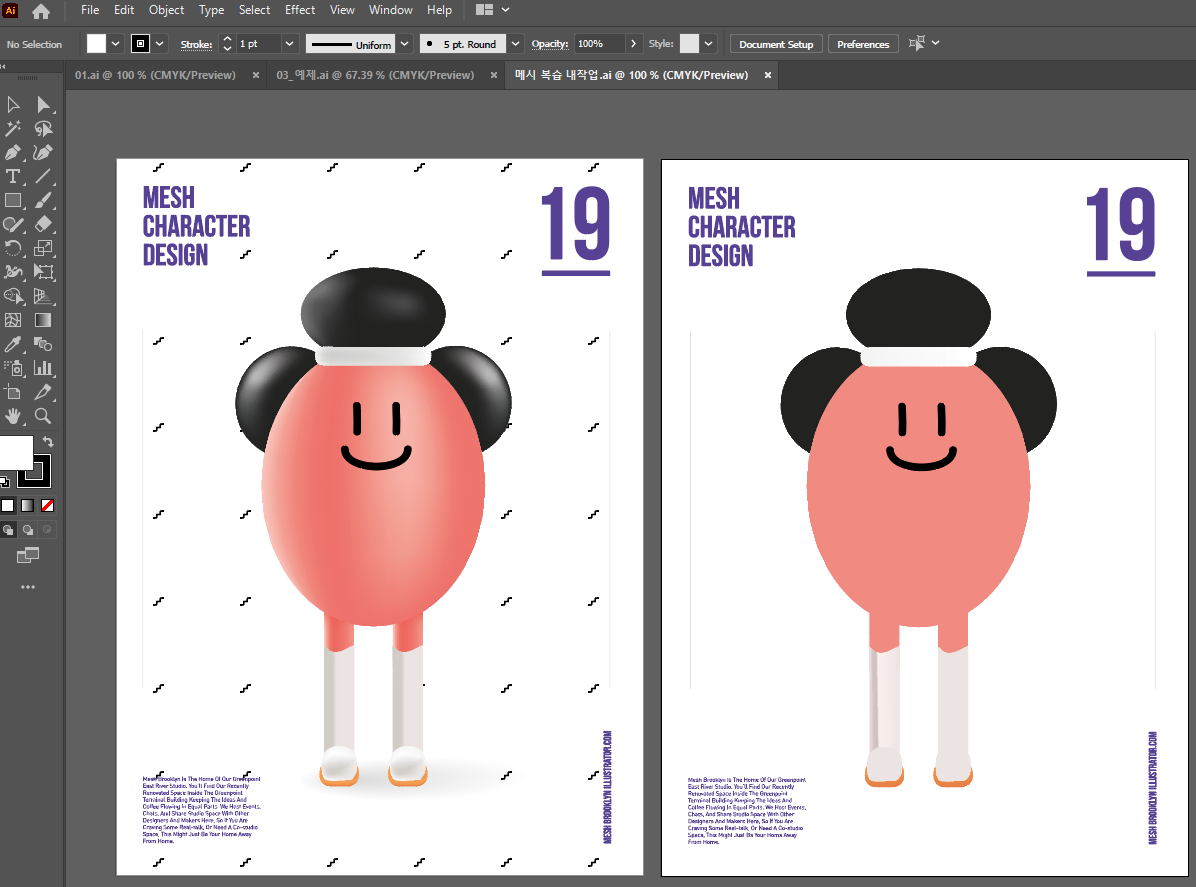The image size is (1196, 887).
Task: Choose the Magic Wand tool
Action: [13, 128]
